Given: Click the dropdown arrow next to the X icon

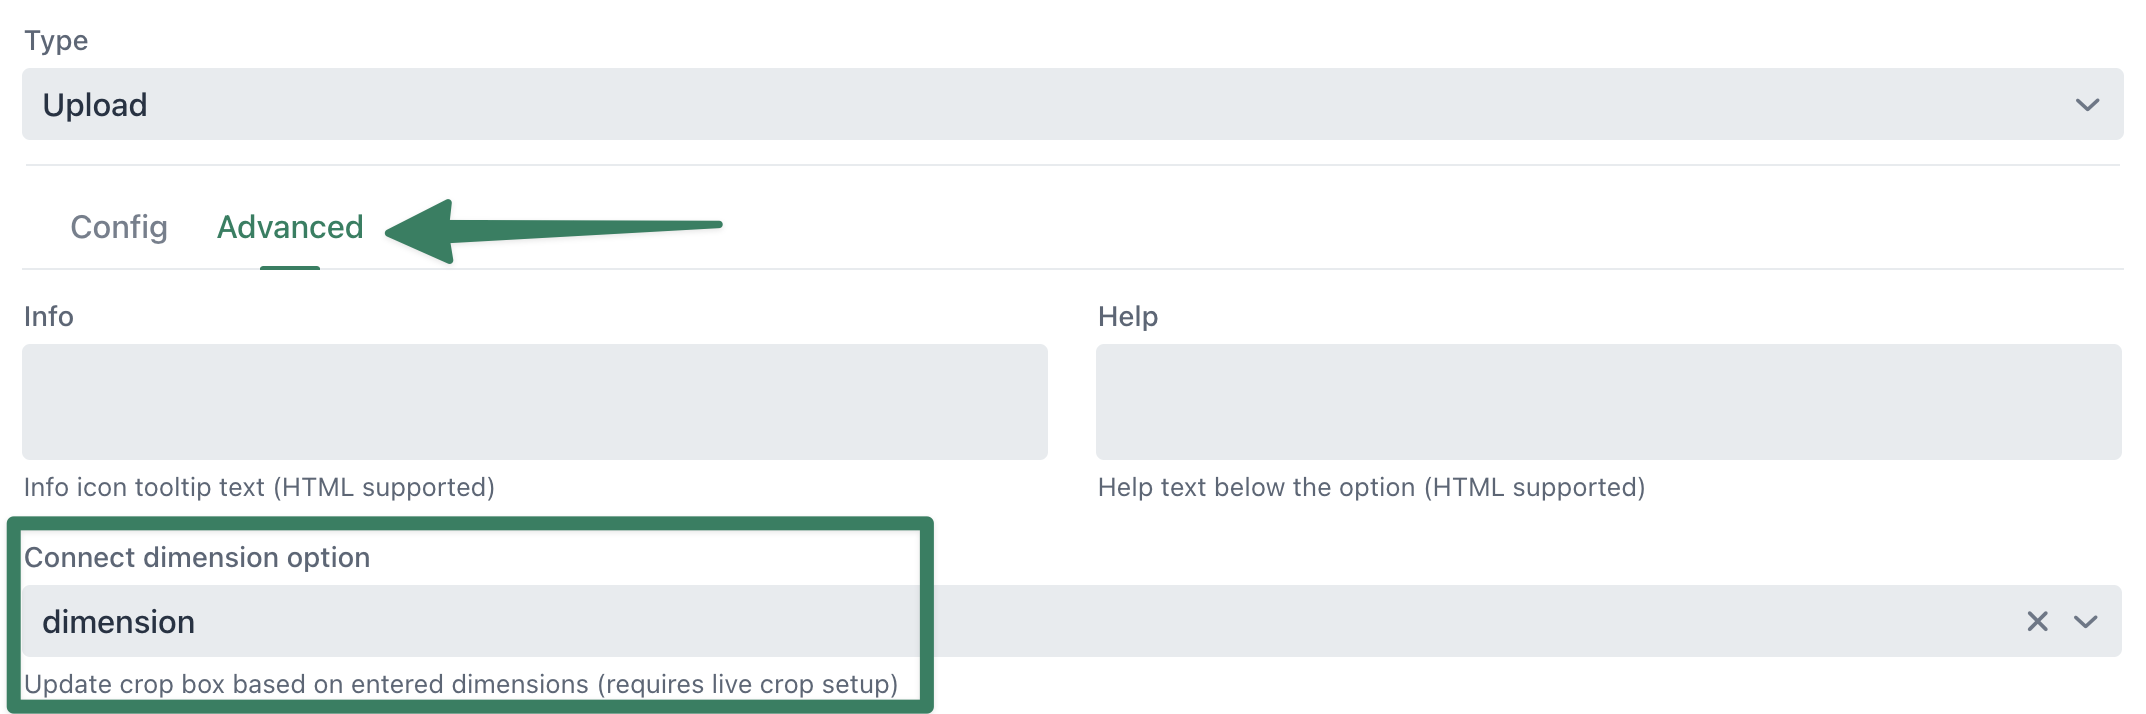Looking at the screenshot, I should 2086,621.
